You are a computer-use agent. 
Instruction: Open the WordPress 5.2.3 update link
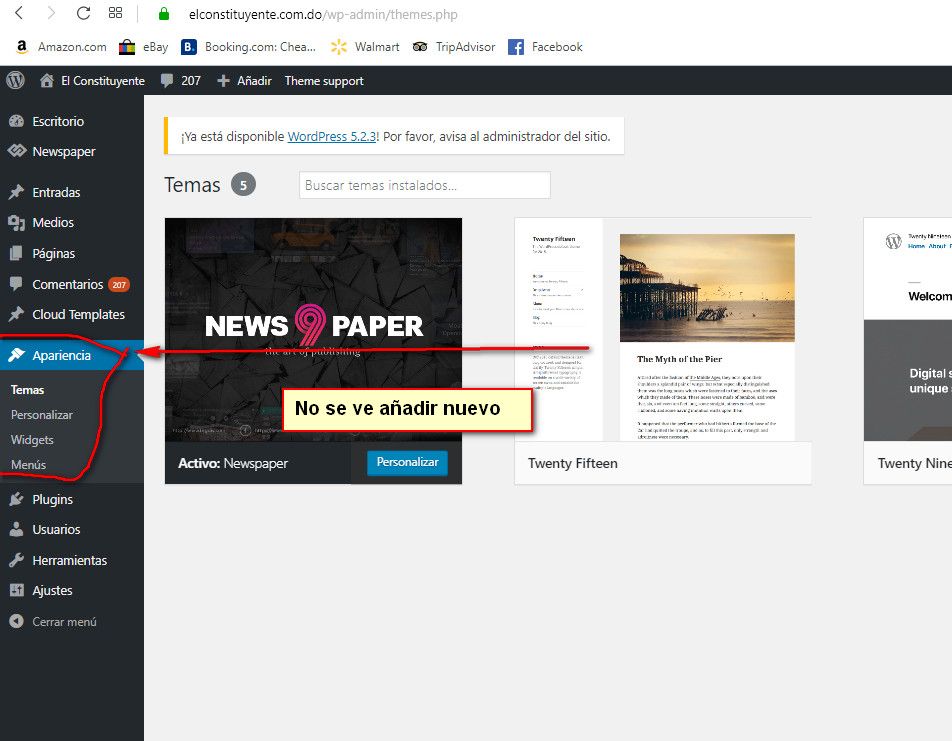332,137
